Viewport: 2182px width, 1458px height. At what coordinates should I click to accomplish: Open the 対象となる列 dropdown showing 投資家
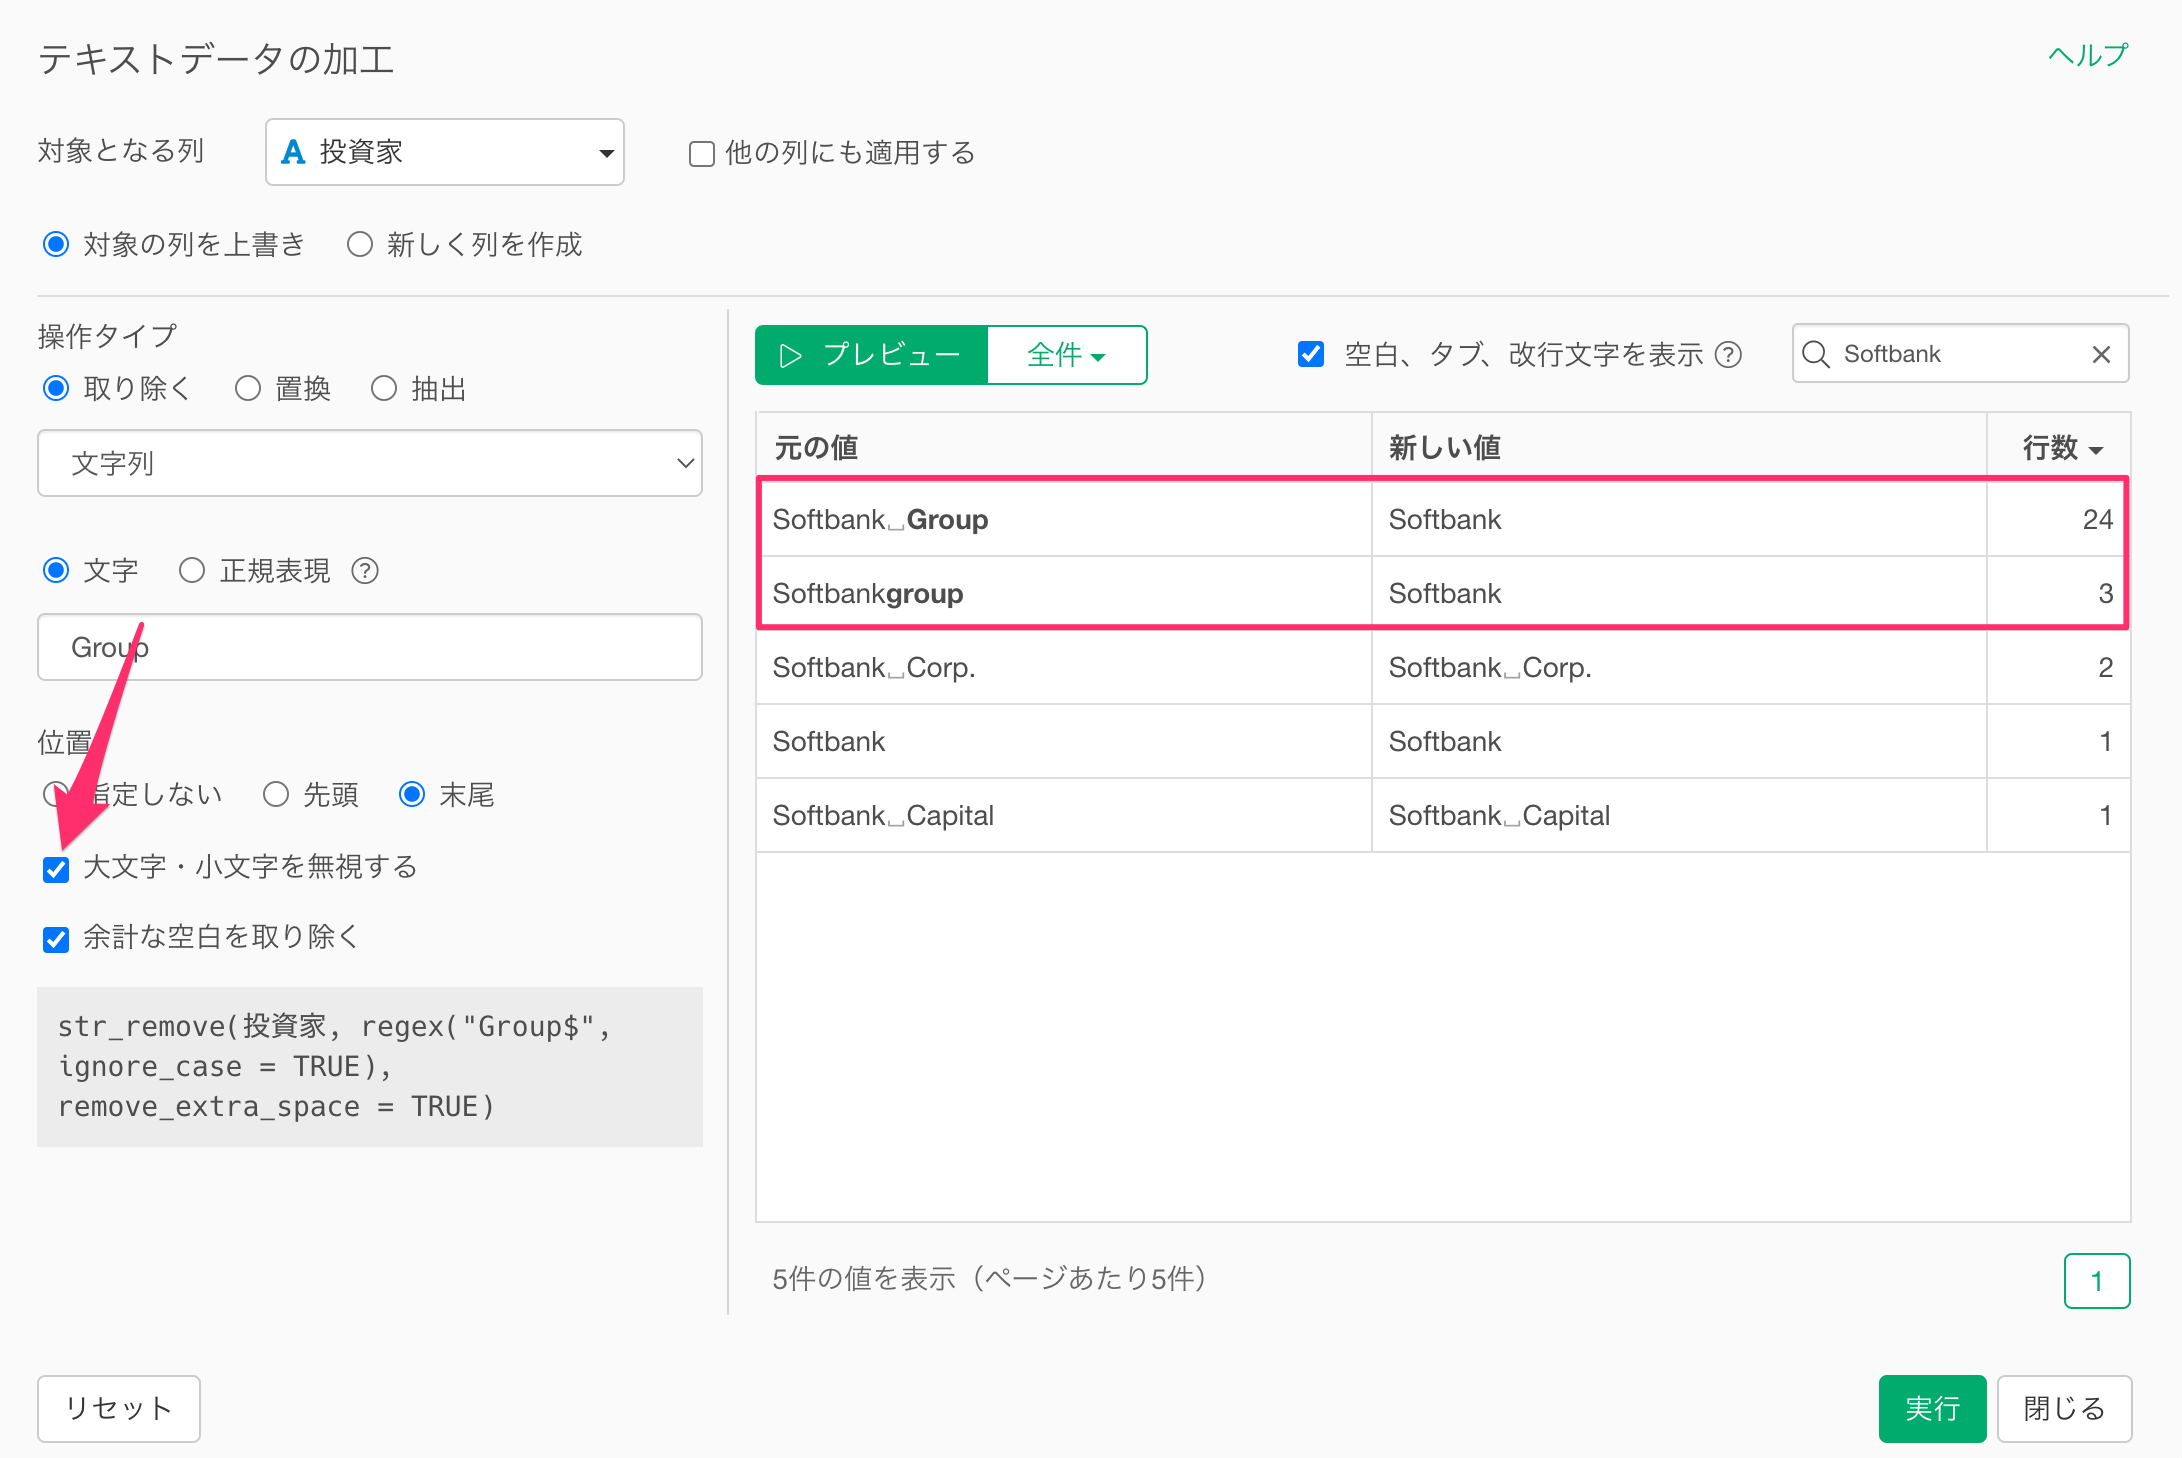tap(445, 152)
